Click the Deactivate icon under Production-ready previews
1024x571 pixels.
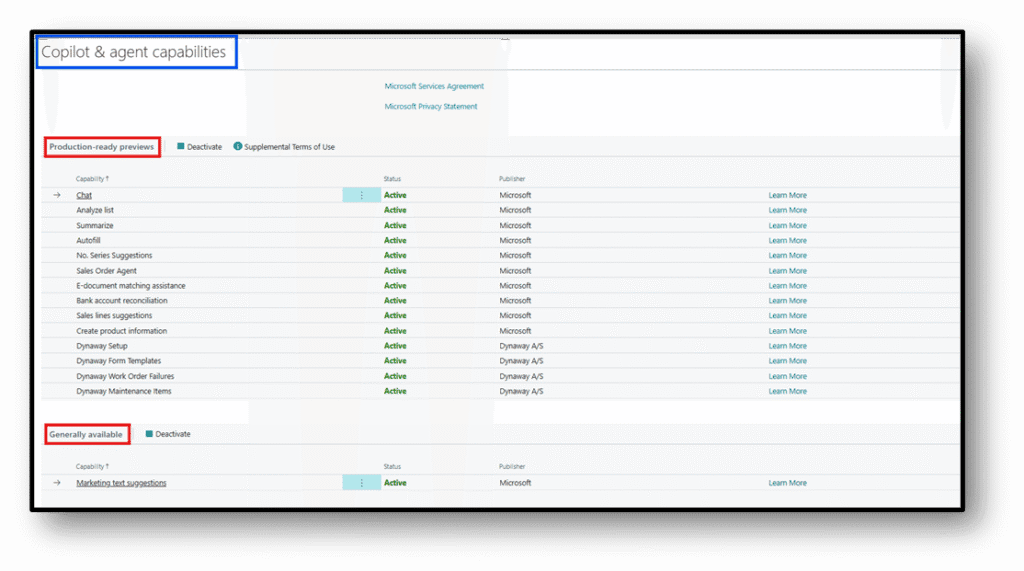[181, 147]
